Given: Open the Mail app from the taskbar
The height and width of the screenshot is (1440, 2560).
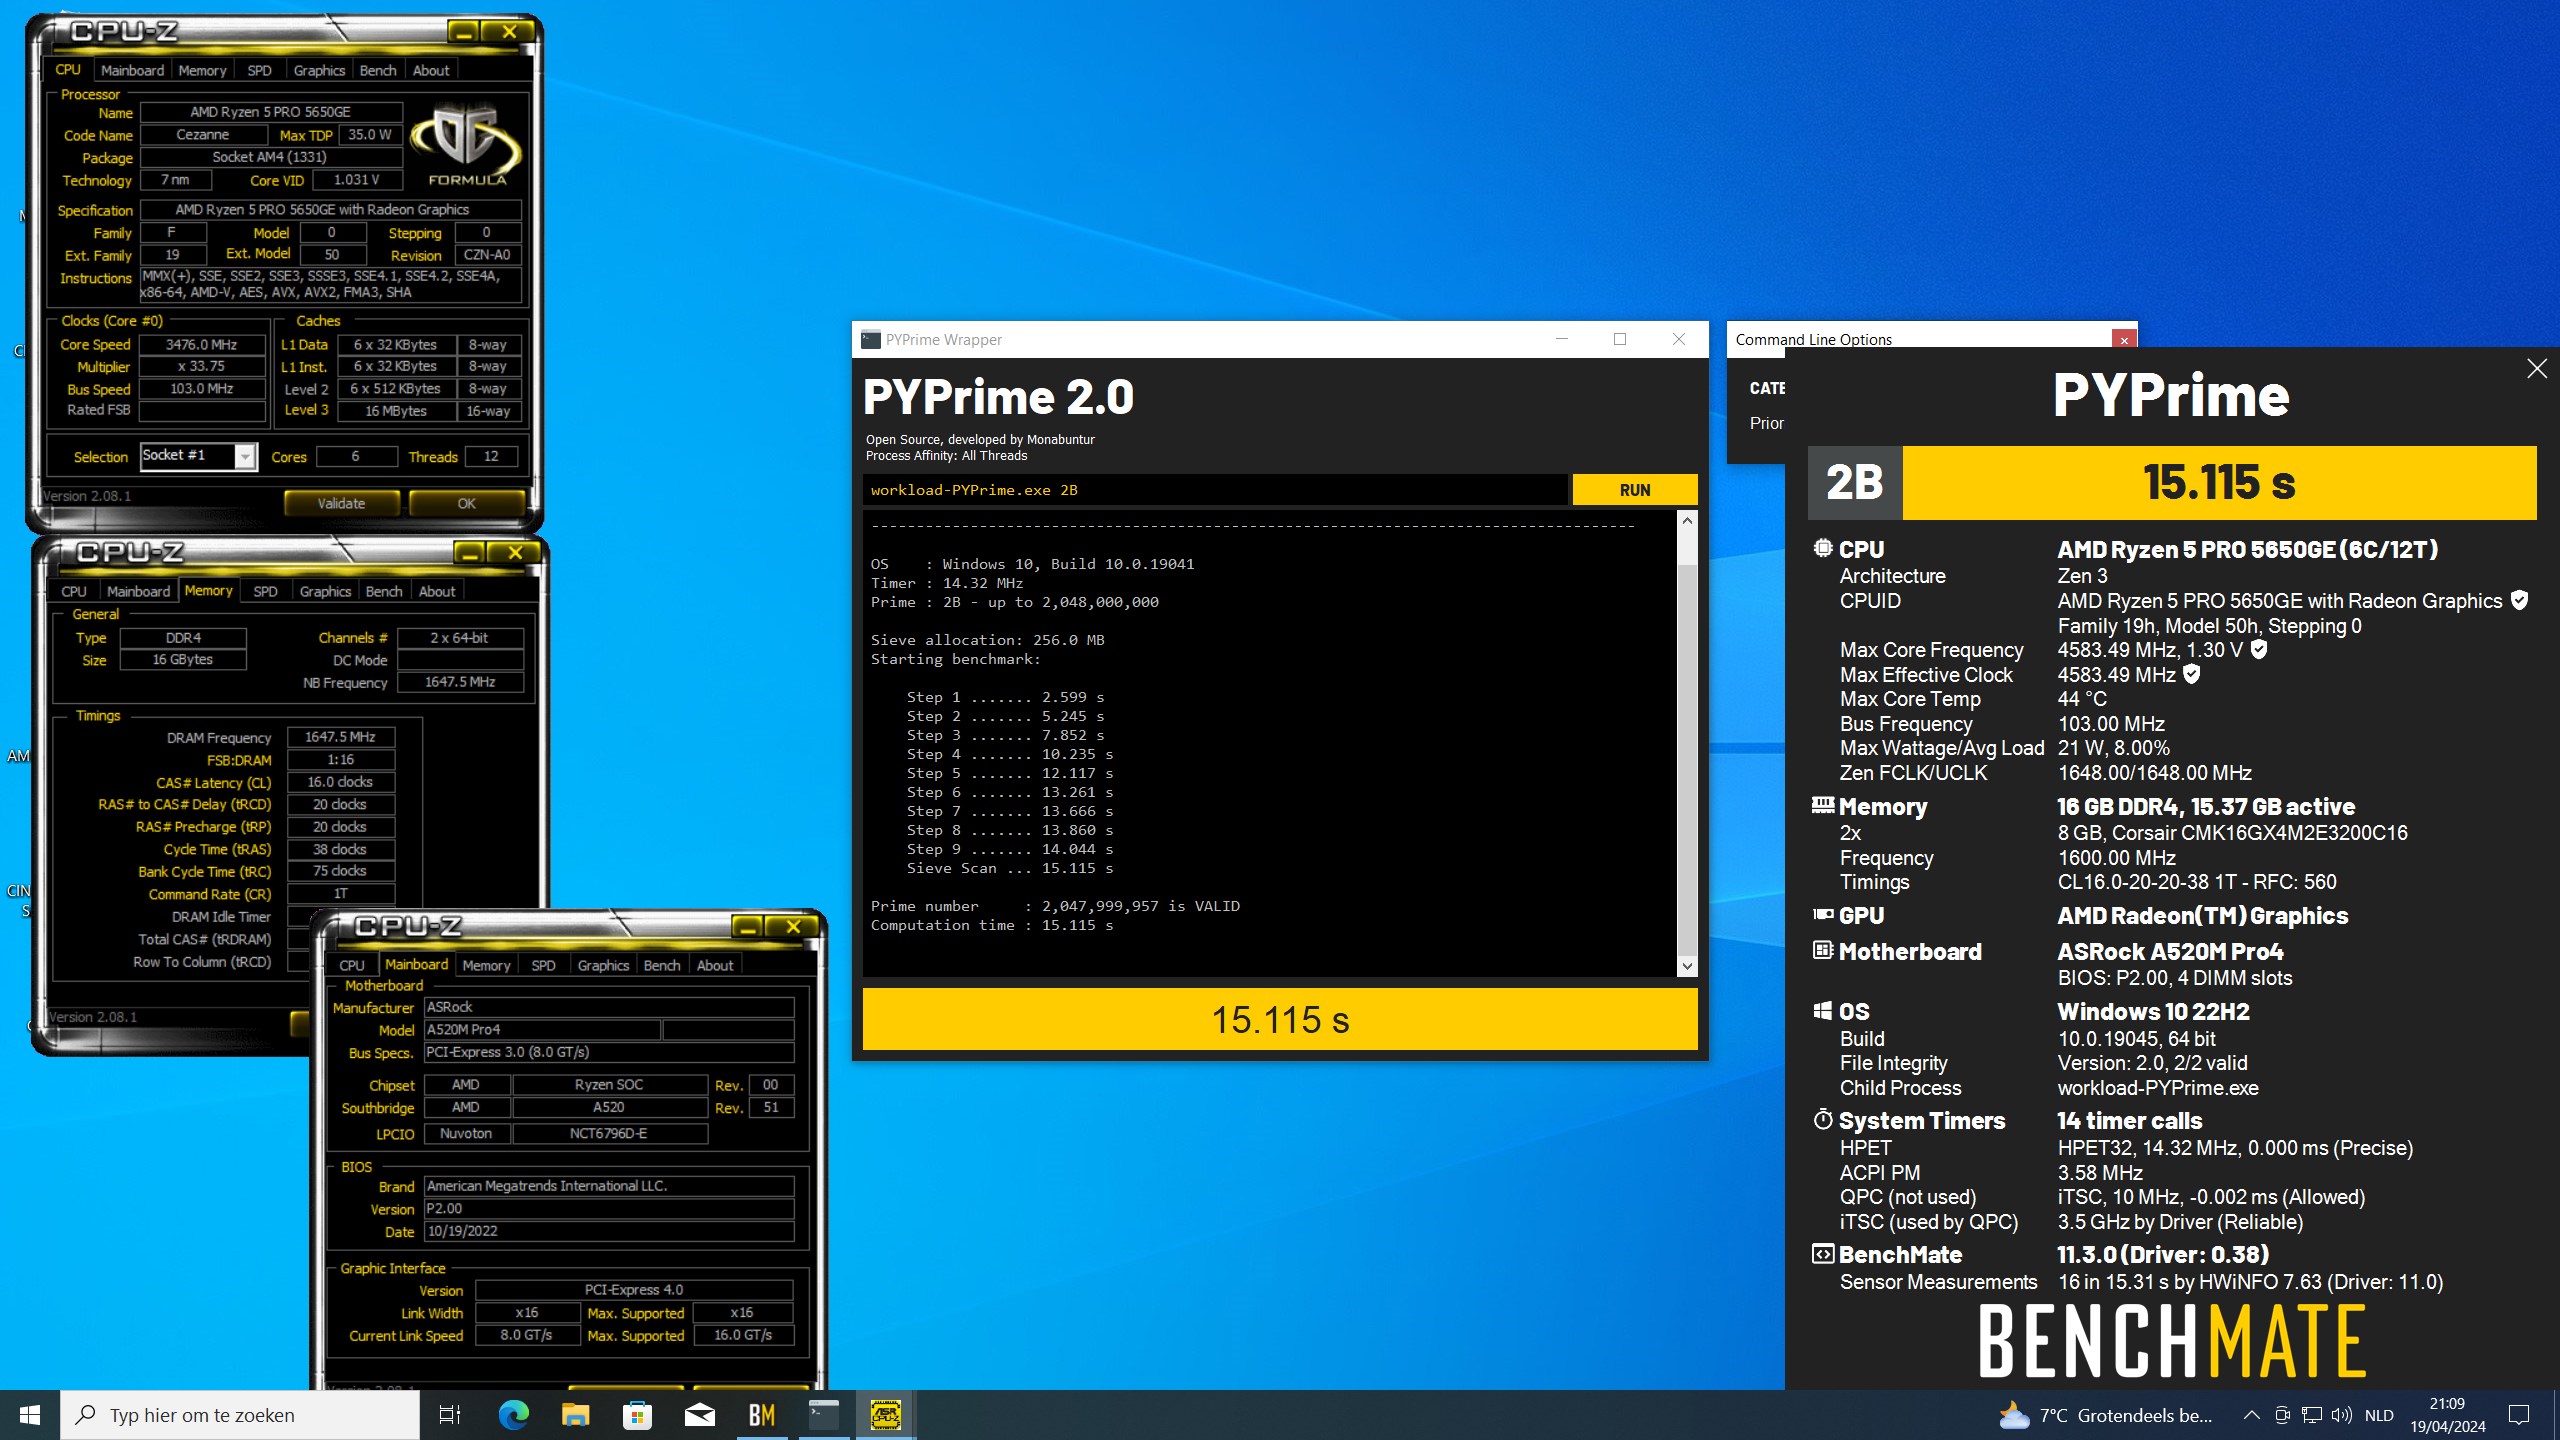Looking at the screenshot, I should pyautogui.click(x=700, y=1415).
